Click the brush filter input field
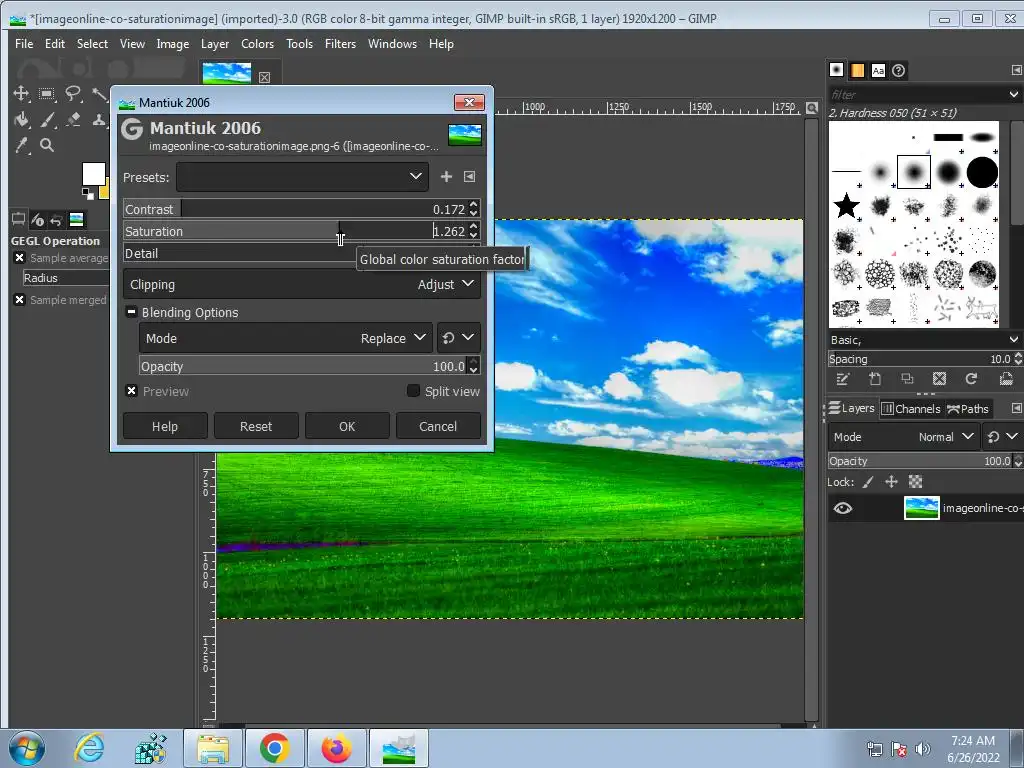The image size is (1024, 768). (x=917, y=95)
